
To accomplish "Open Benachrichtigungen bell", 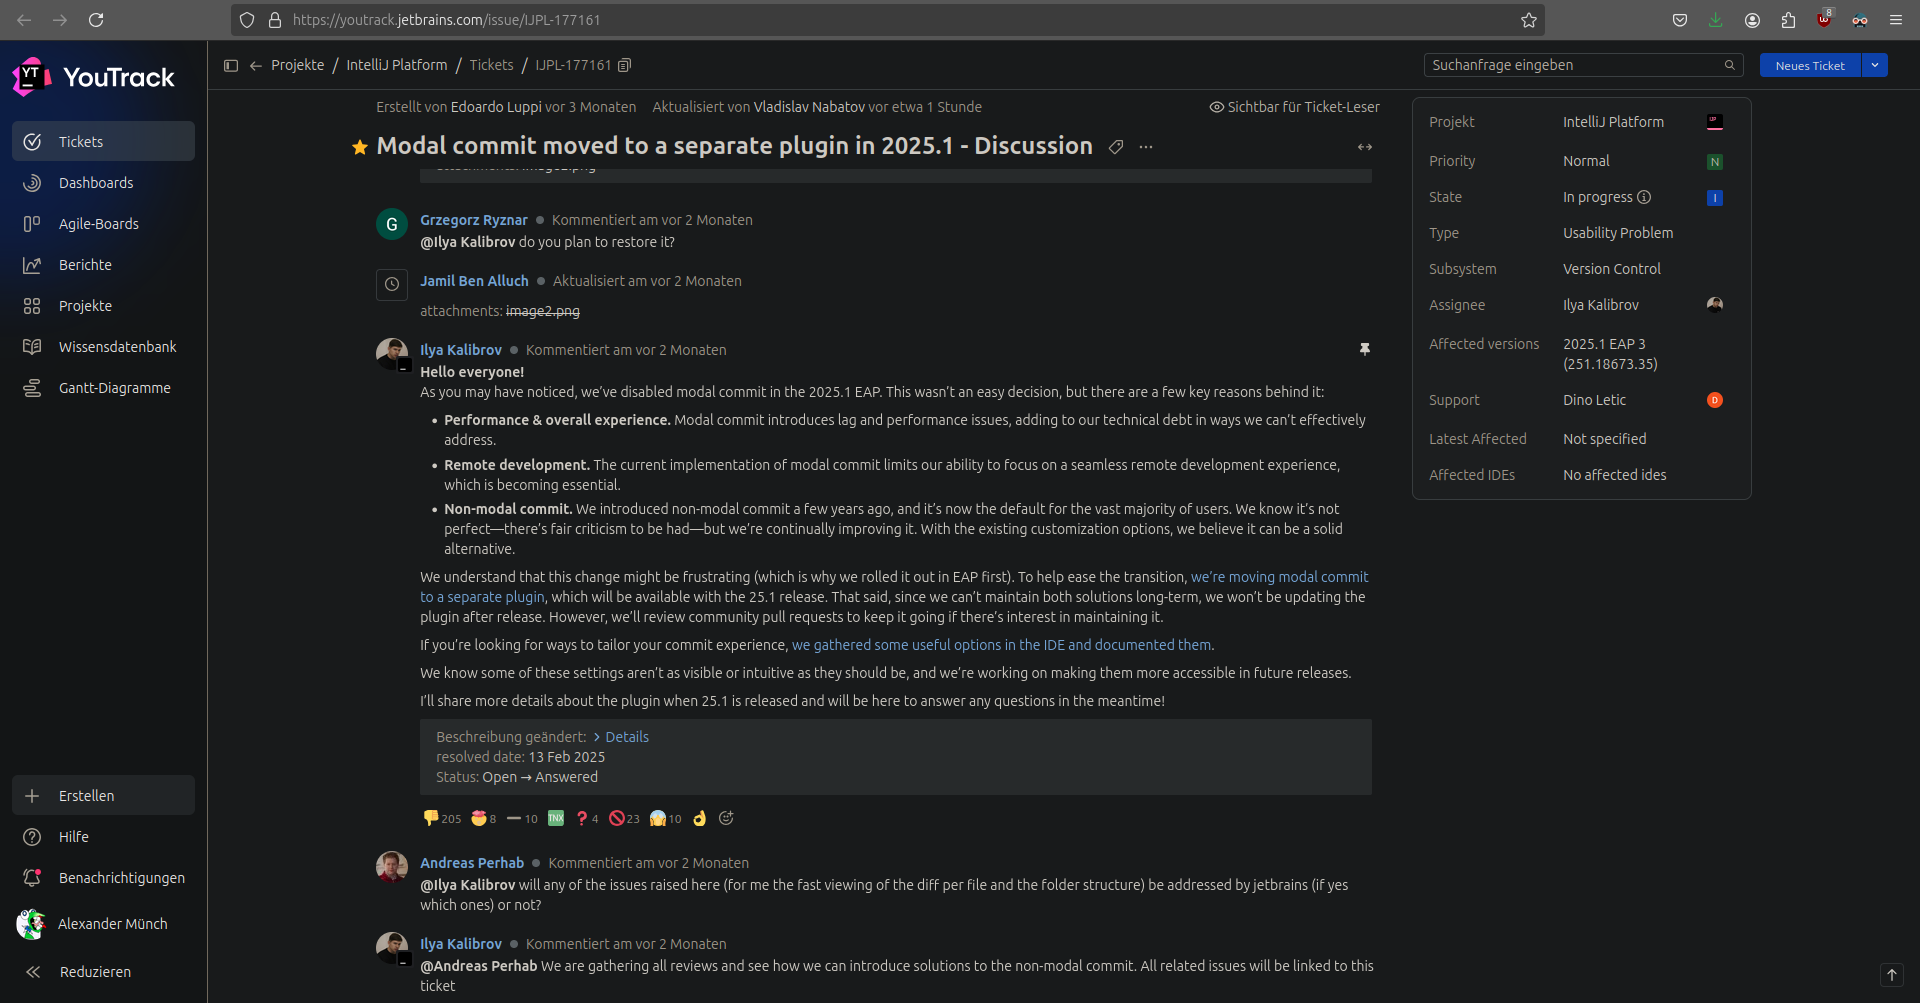I will pyautogui.click(x=103, y=878).
